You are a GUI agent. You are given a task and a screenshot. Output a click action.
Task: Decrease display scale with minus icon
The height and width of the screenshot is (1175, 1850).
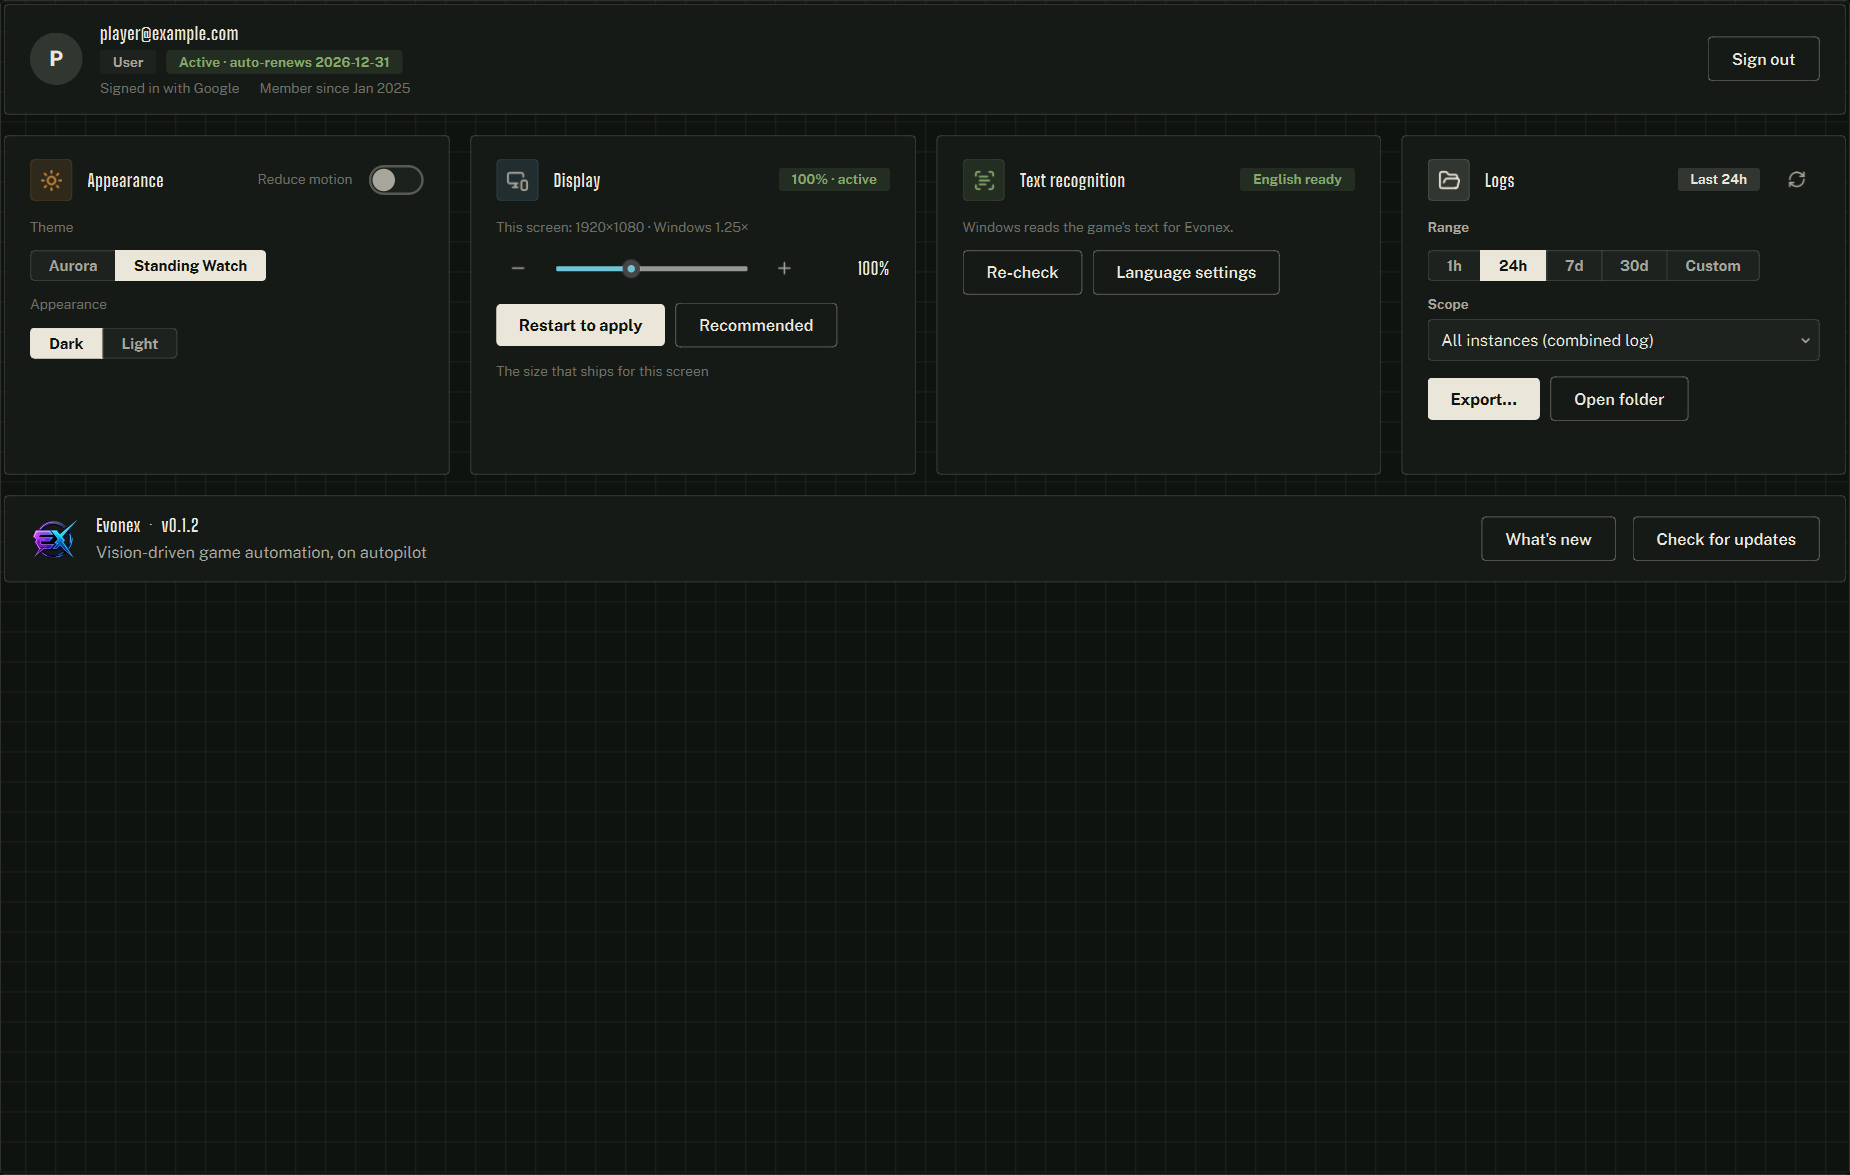[518, 268]
